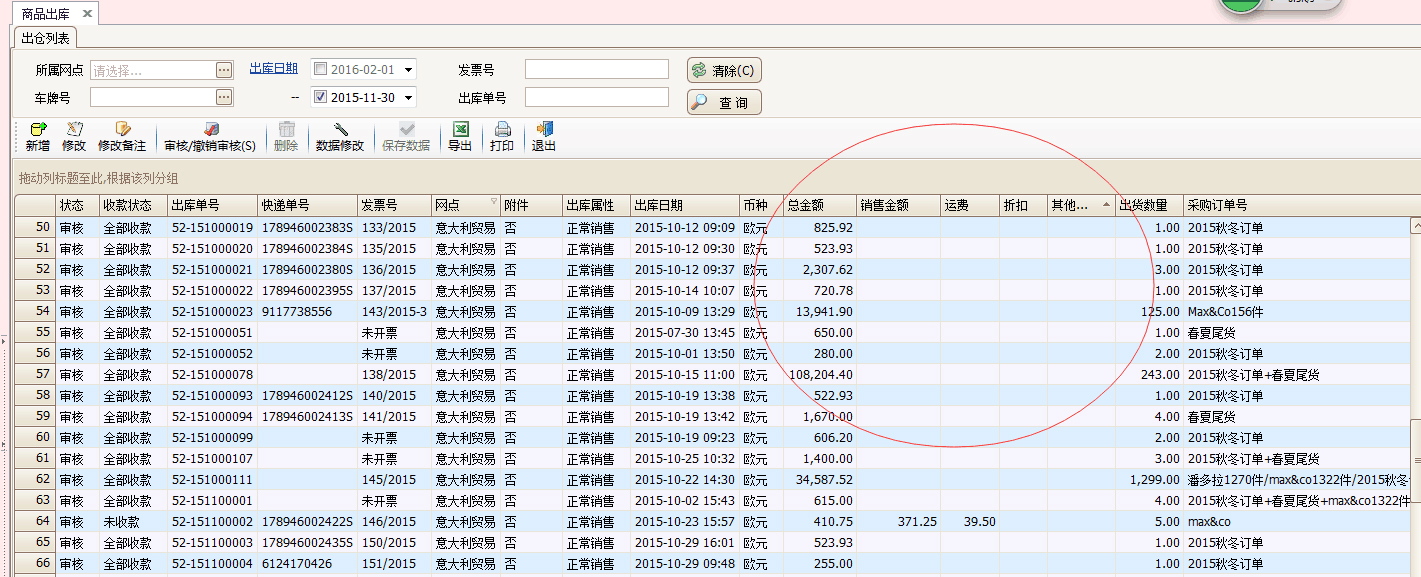The image size is (1421, 577).
Task: Open the 网点 column filter arrow
Action: tap(493, 201)
